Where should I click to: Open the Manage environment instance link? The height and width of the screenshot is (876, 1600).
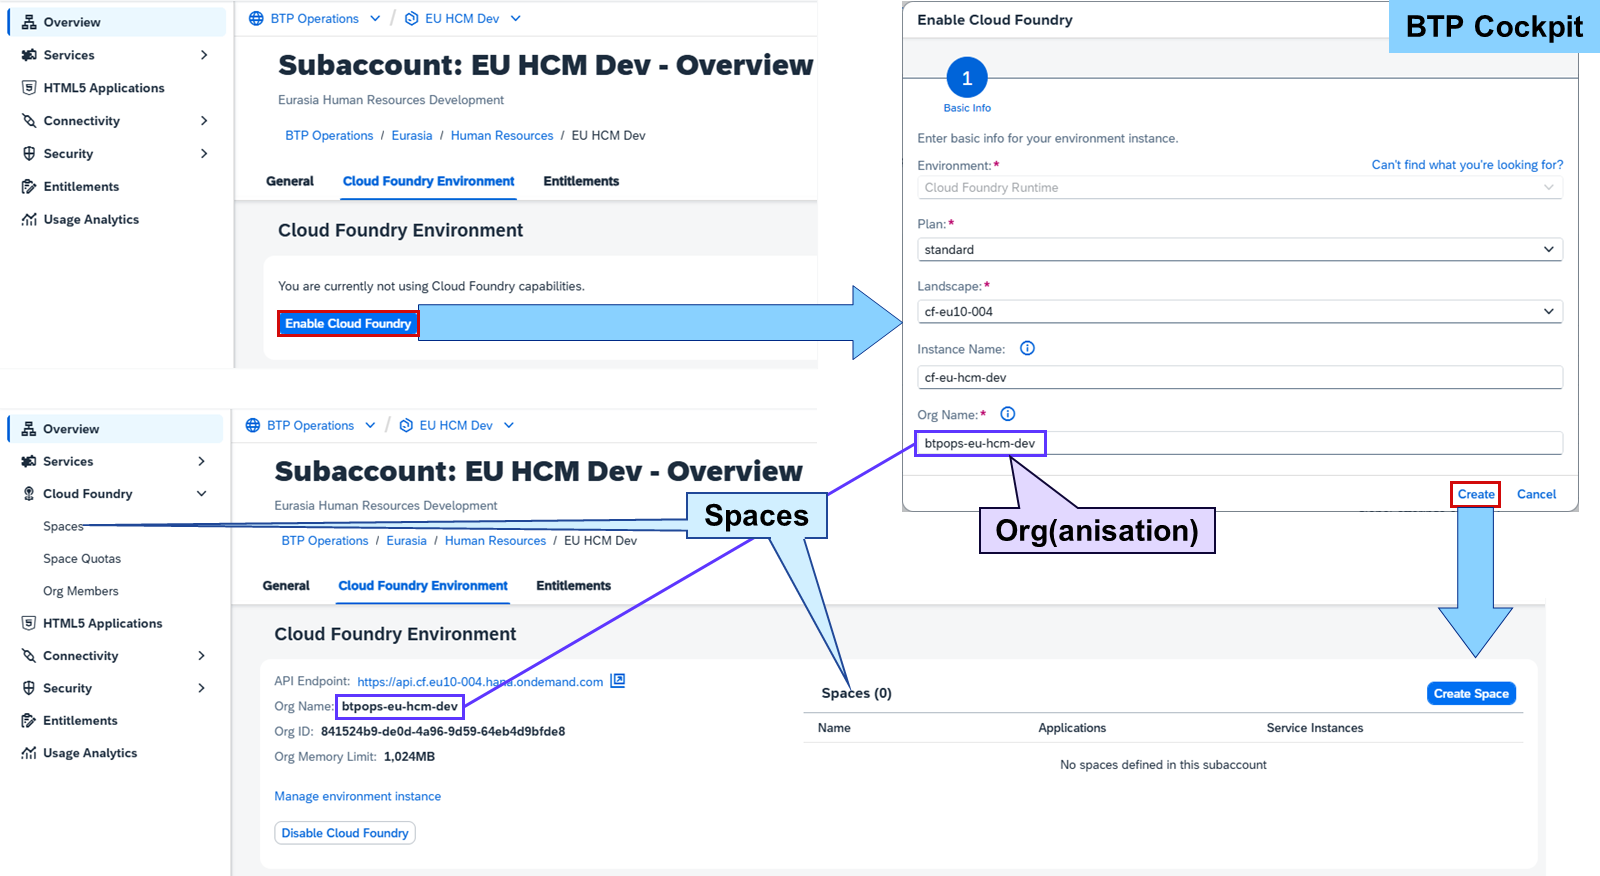358,797
